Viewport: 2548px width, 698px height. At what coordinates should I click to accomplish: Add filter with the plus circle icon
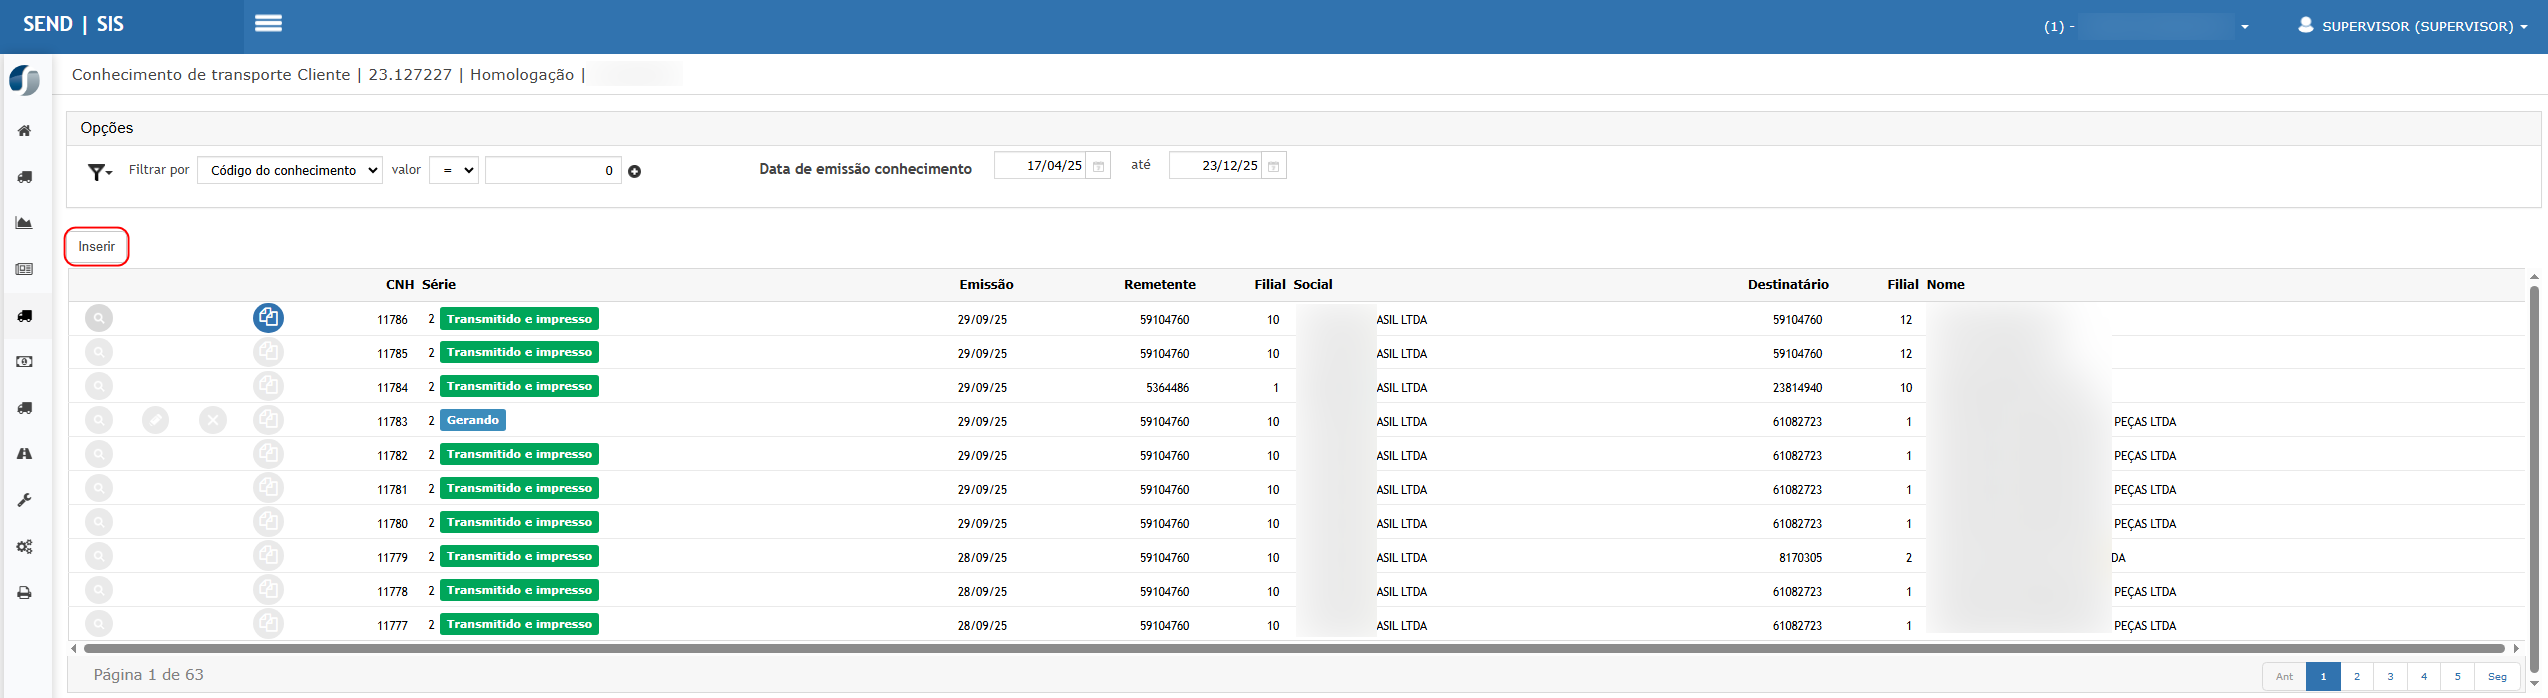coord(634,172)
